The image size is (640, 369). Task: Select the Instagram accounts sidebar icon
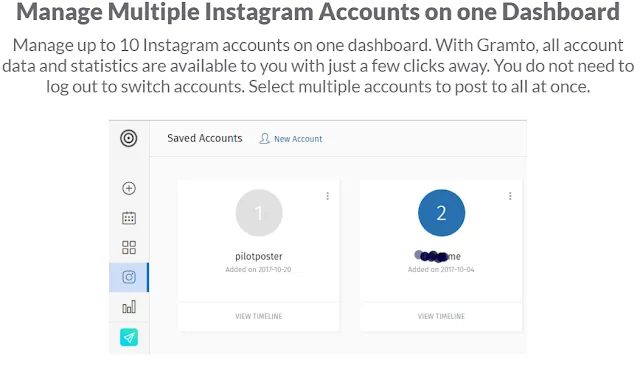(129, 277)
